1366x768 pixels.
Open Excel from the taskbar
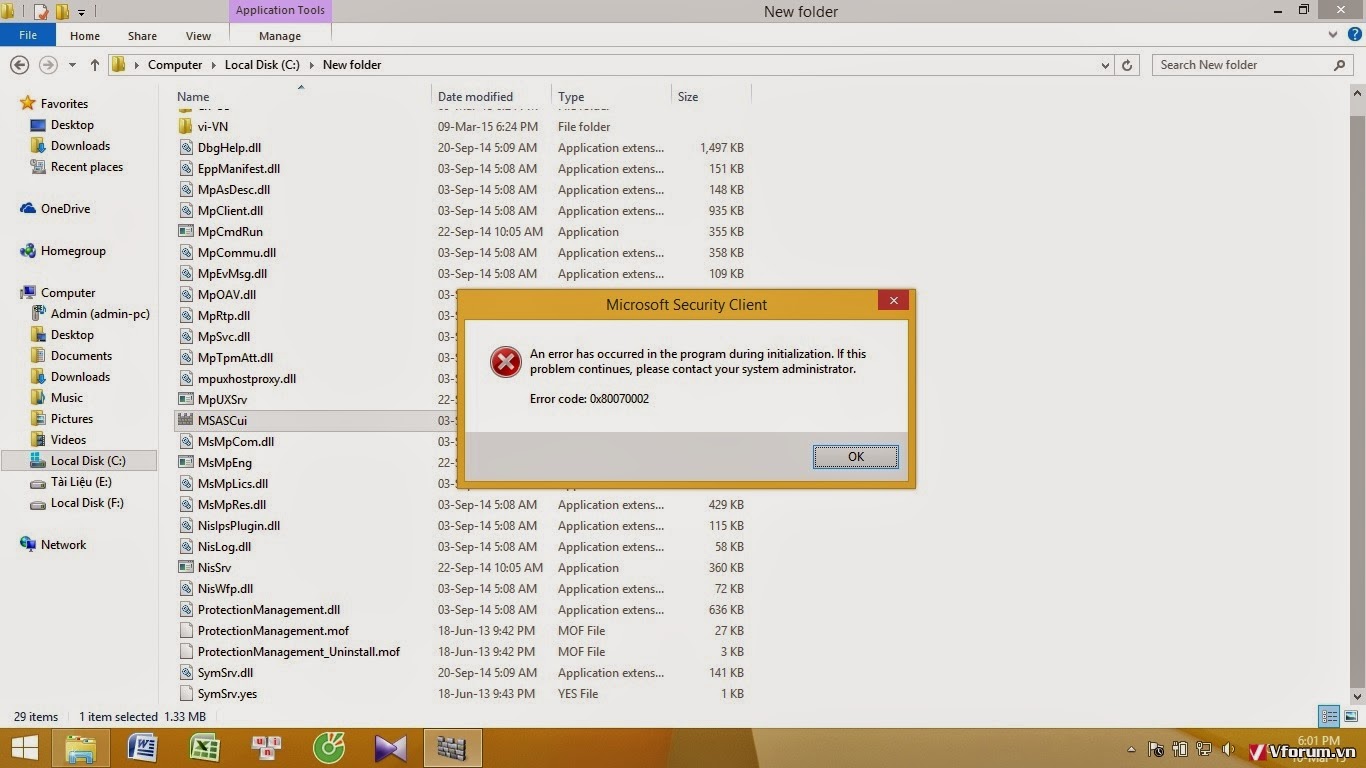205,748
